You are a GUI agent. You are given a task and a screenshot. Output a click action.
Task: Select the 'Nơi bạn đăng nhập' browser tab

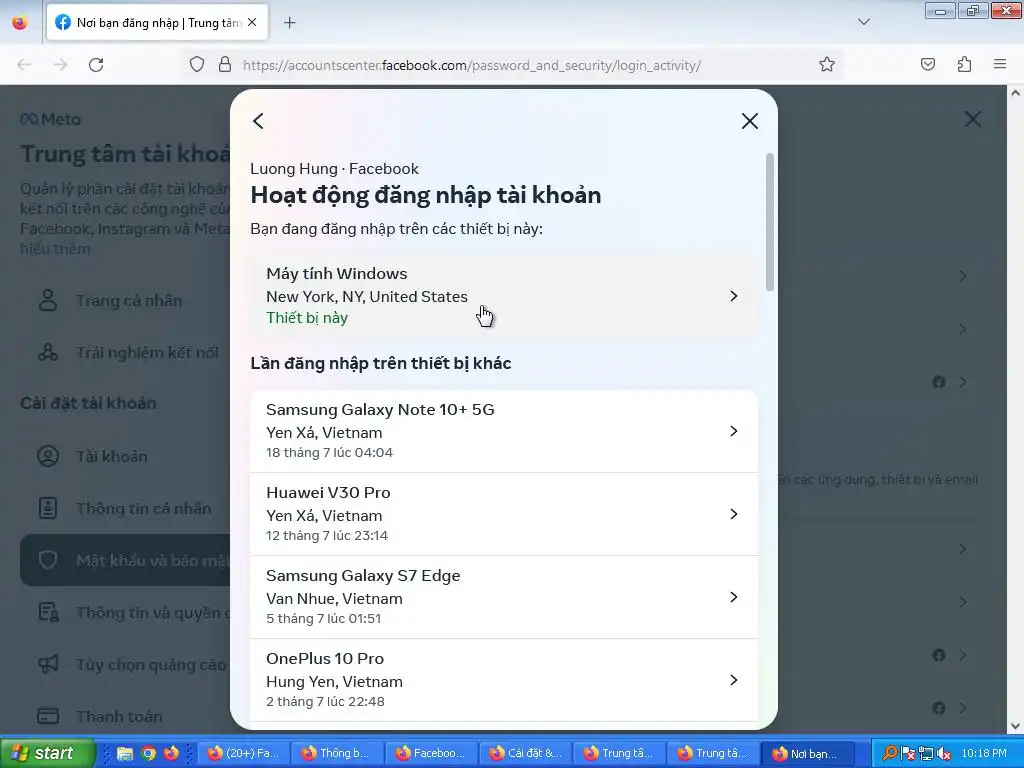pos(157,23)
